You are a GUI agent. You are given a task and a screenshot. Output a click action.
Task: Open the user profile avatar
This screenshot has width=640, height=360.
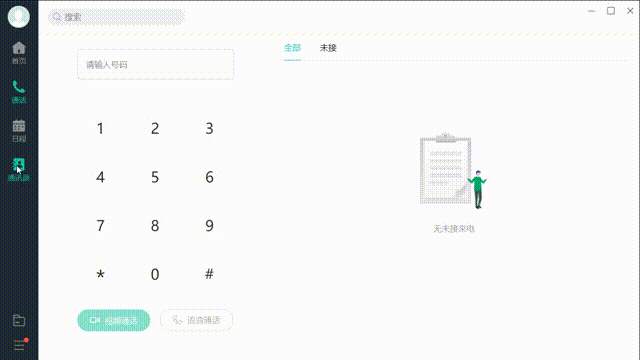(19, 17)
